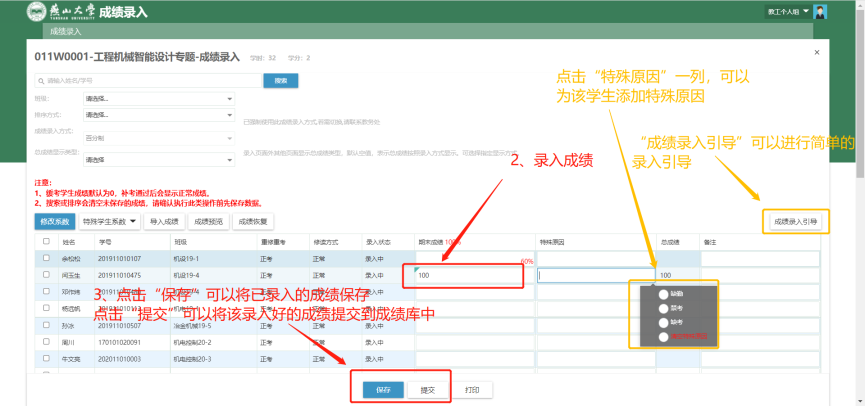The width and height of the screenshot is (865, 406).
Task: Open the 总成绩显示类型 dropdown
Action: coord(159,160)
